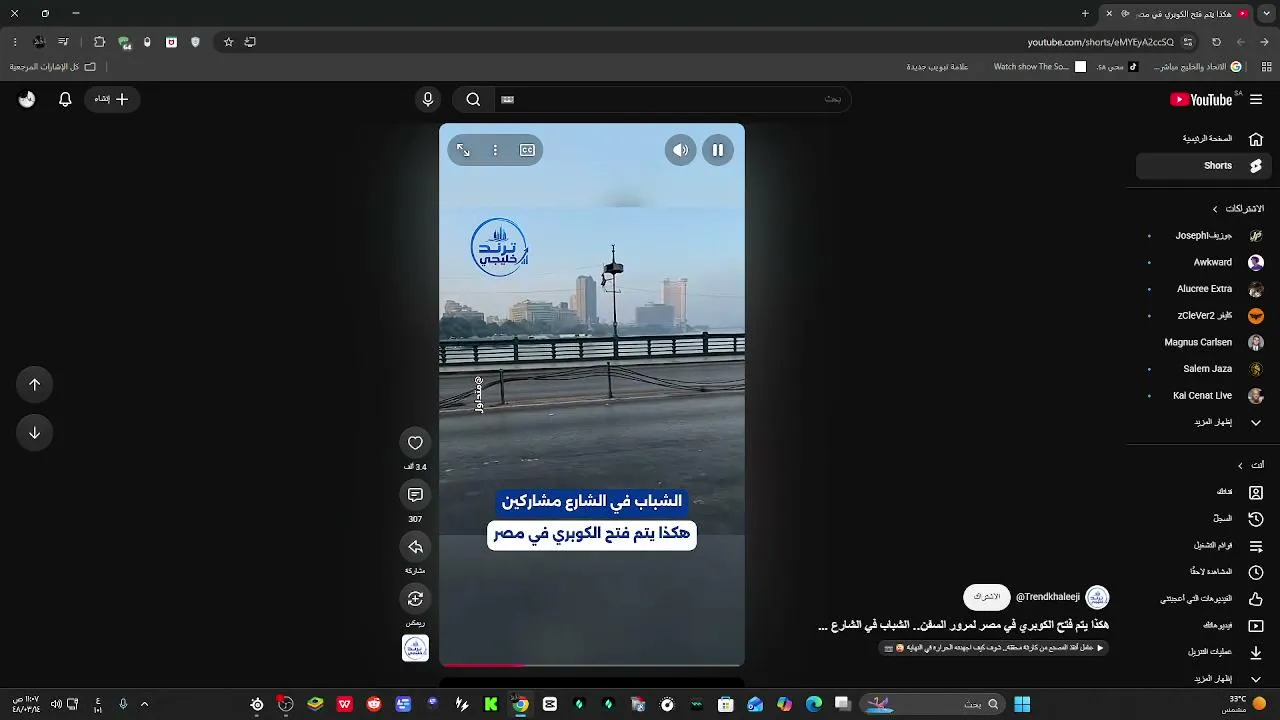
Task: Expand the You section header
Action: coord(1251,465)
